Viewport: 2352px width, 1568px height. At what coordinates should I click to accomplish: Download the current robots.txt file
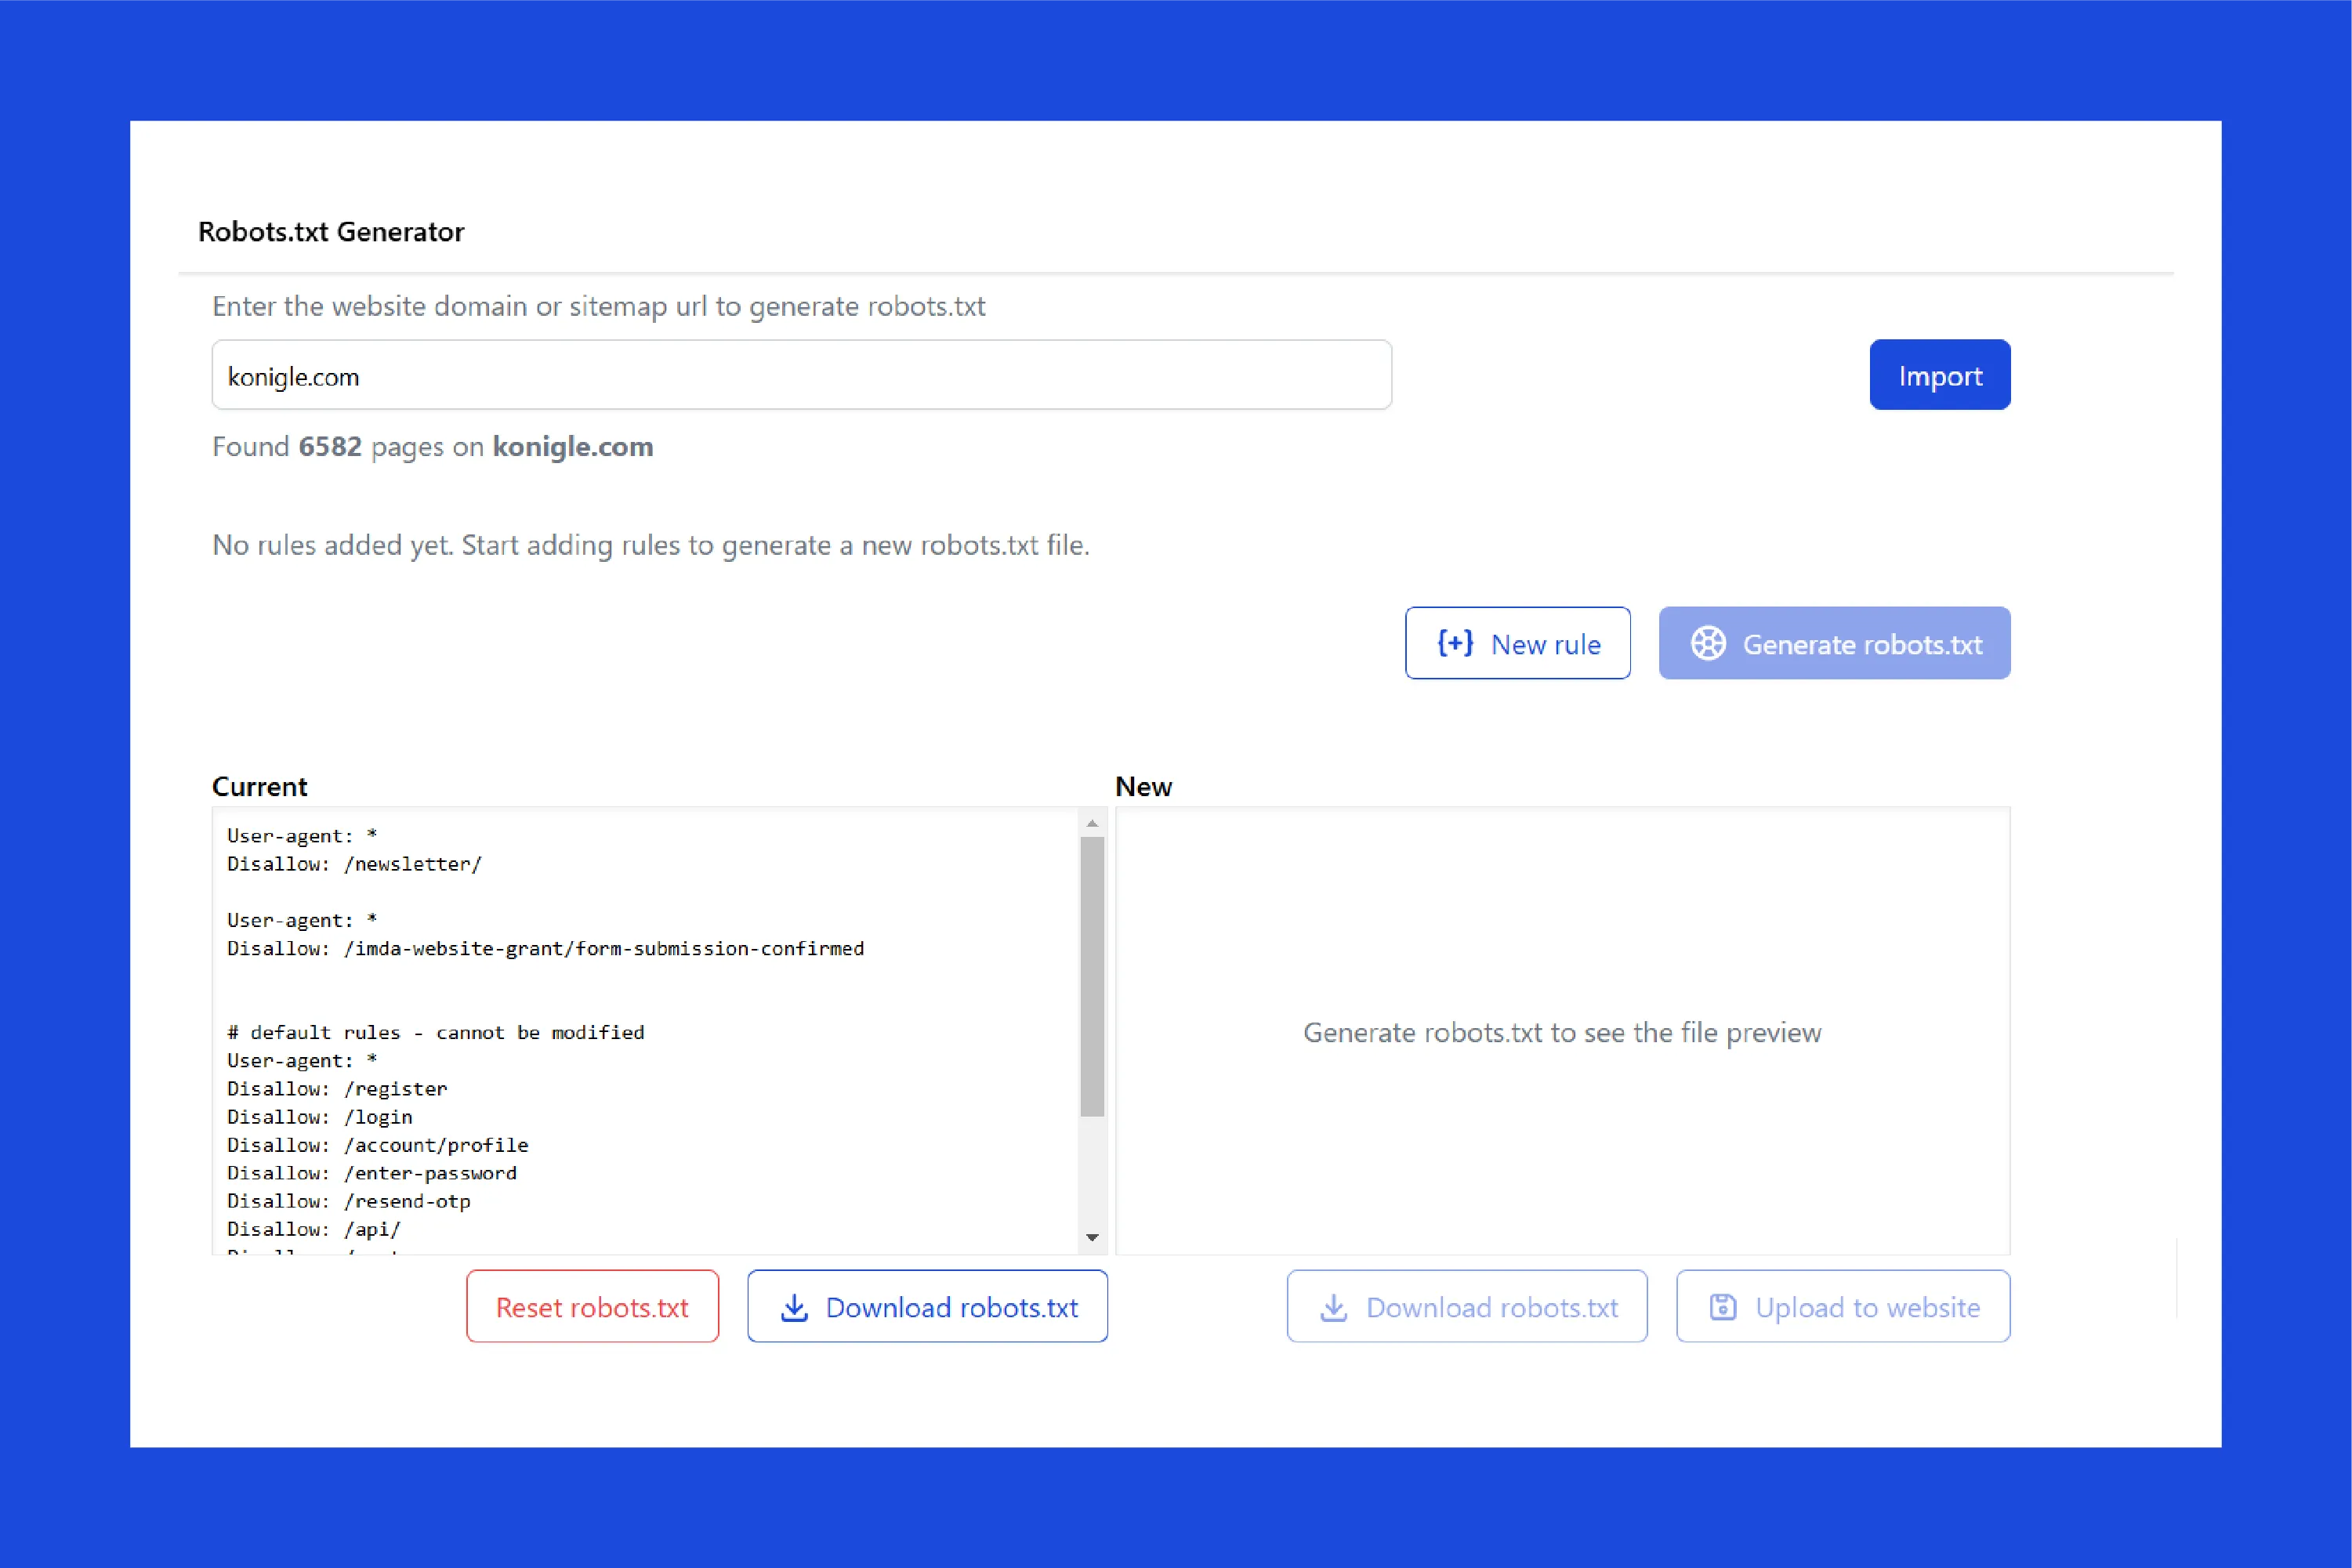[927, 1306]
